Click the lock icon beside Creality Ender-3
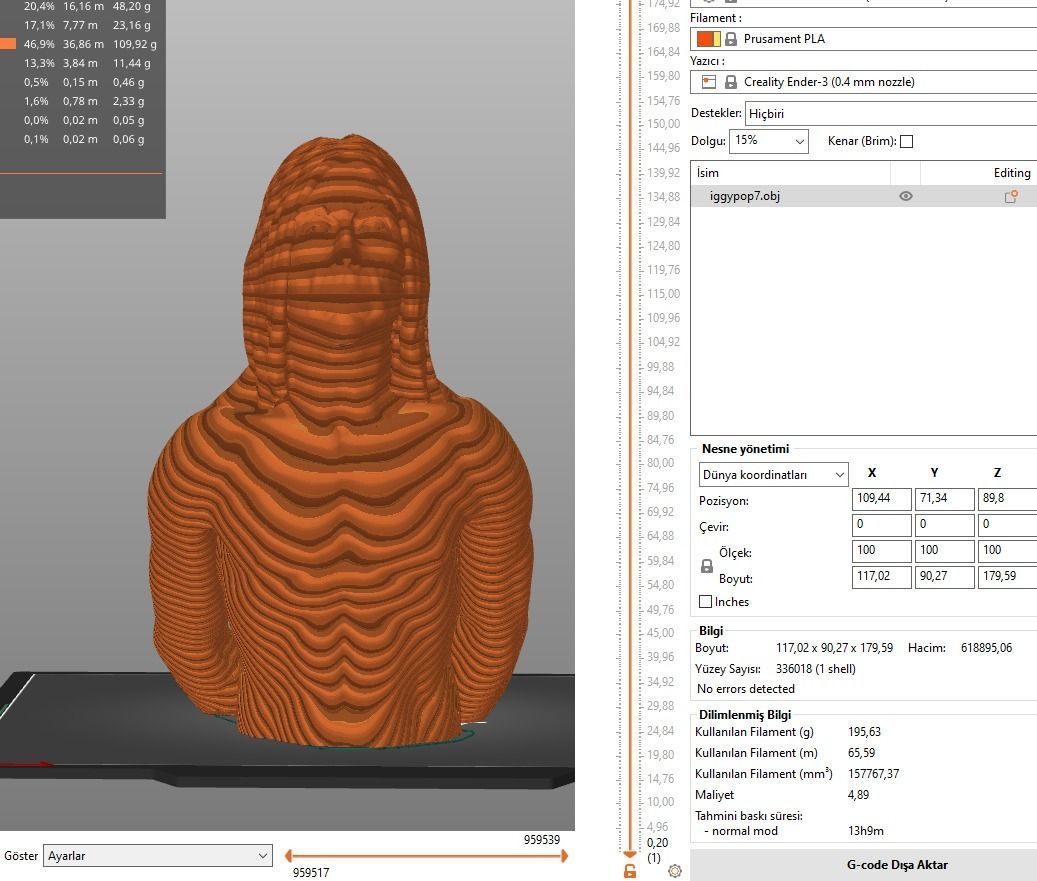Viewport: 1037px width, 881px height. 731,82
